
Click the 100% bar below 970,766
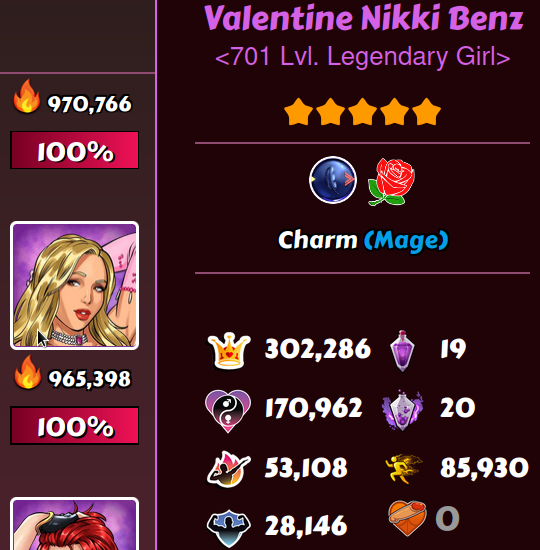point(74,150)
